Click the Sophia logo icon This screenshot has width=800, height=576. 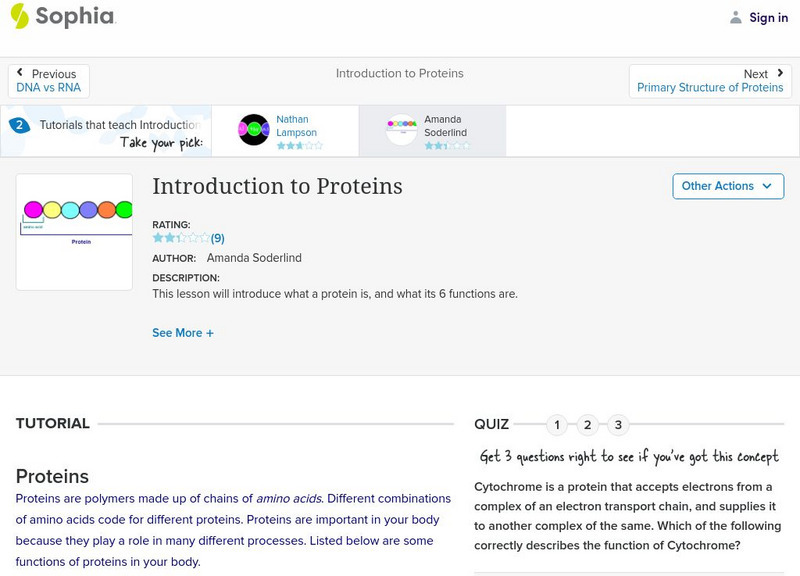coord(20,16)
